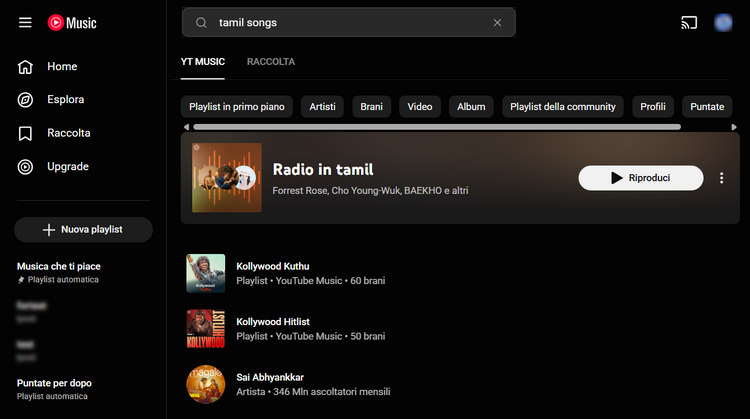Filter results by Profili

point(653,107)
